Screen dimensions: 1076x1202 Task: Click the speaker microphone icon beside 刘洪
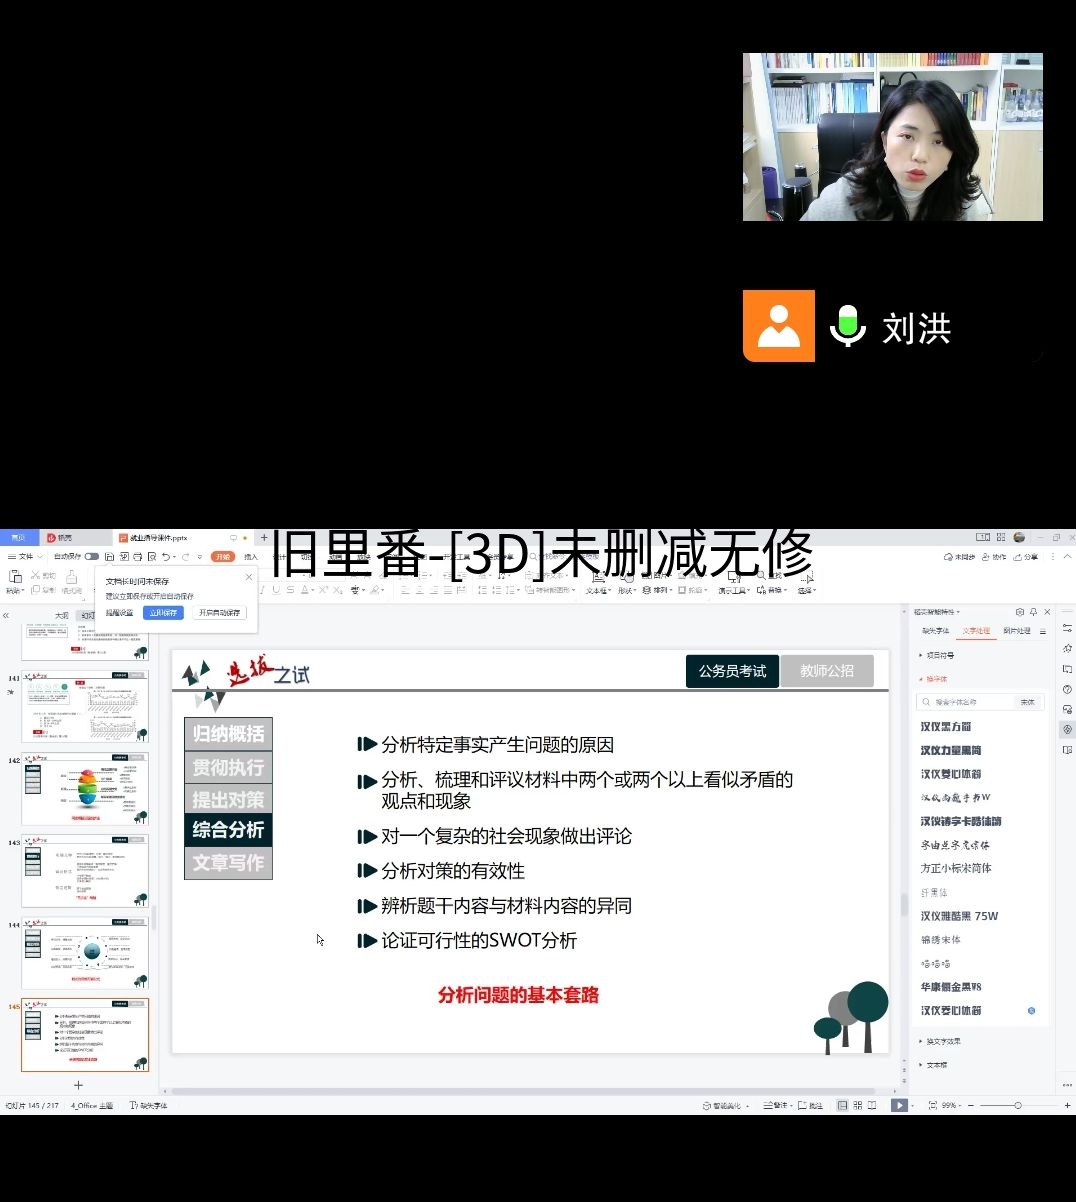[x=848, y=326]
